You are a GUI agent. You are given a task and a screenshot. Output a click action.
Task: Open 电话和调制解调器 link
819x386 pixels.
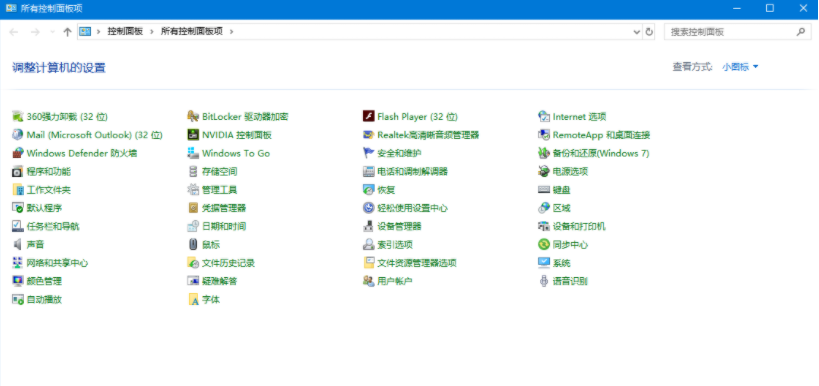pyautogui.click(x=412, y=171)
